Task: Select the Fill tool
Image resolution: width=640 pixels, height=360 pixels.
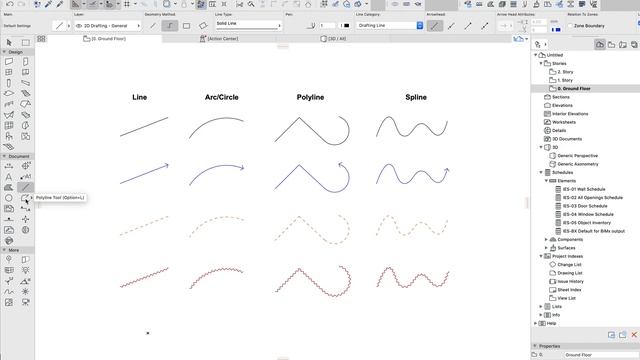Action: point(9,187)
